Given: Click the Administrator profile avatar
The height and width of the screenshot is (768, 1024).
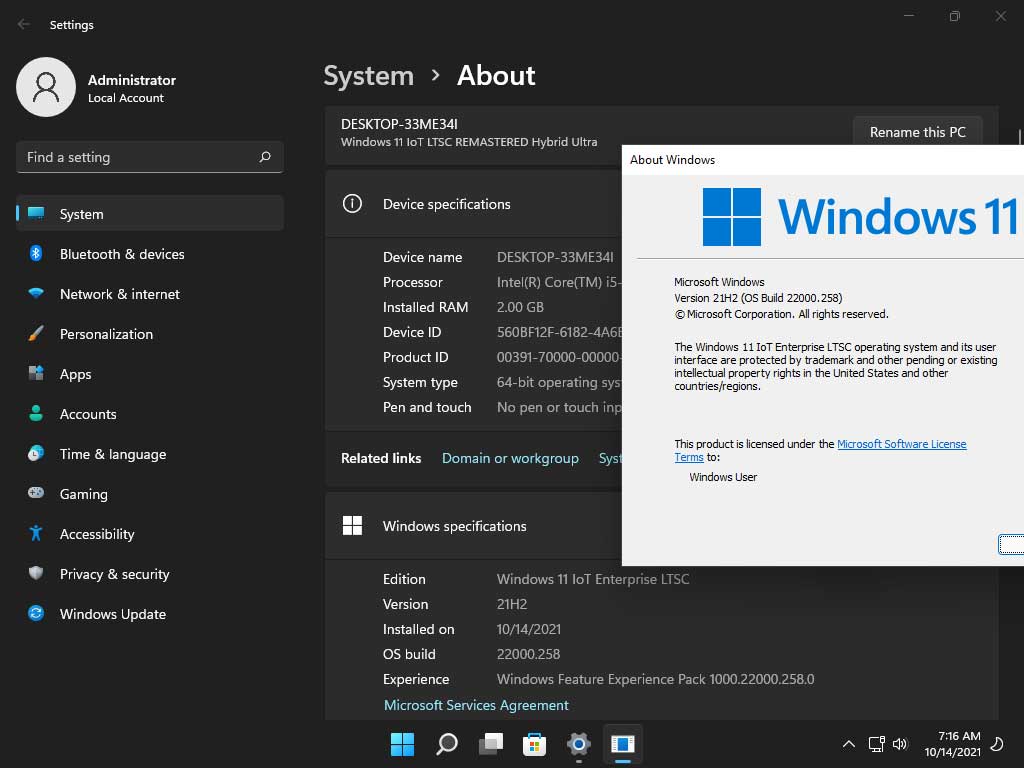Looking at the screenshot, I should [x=46, y=87].
